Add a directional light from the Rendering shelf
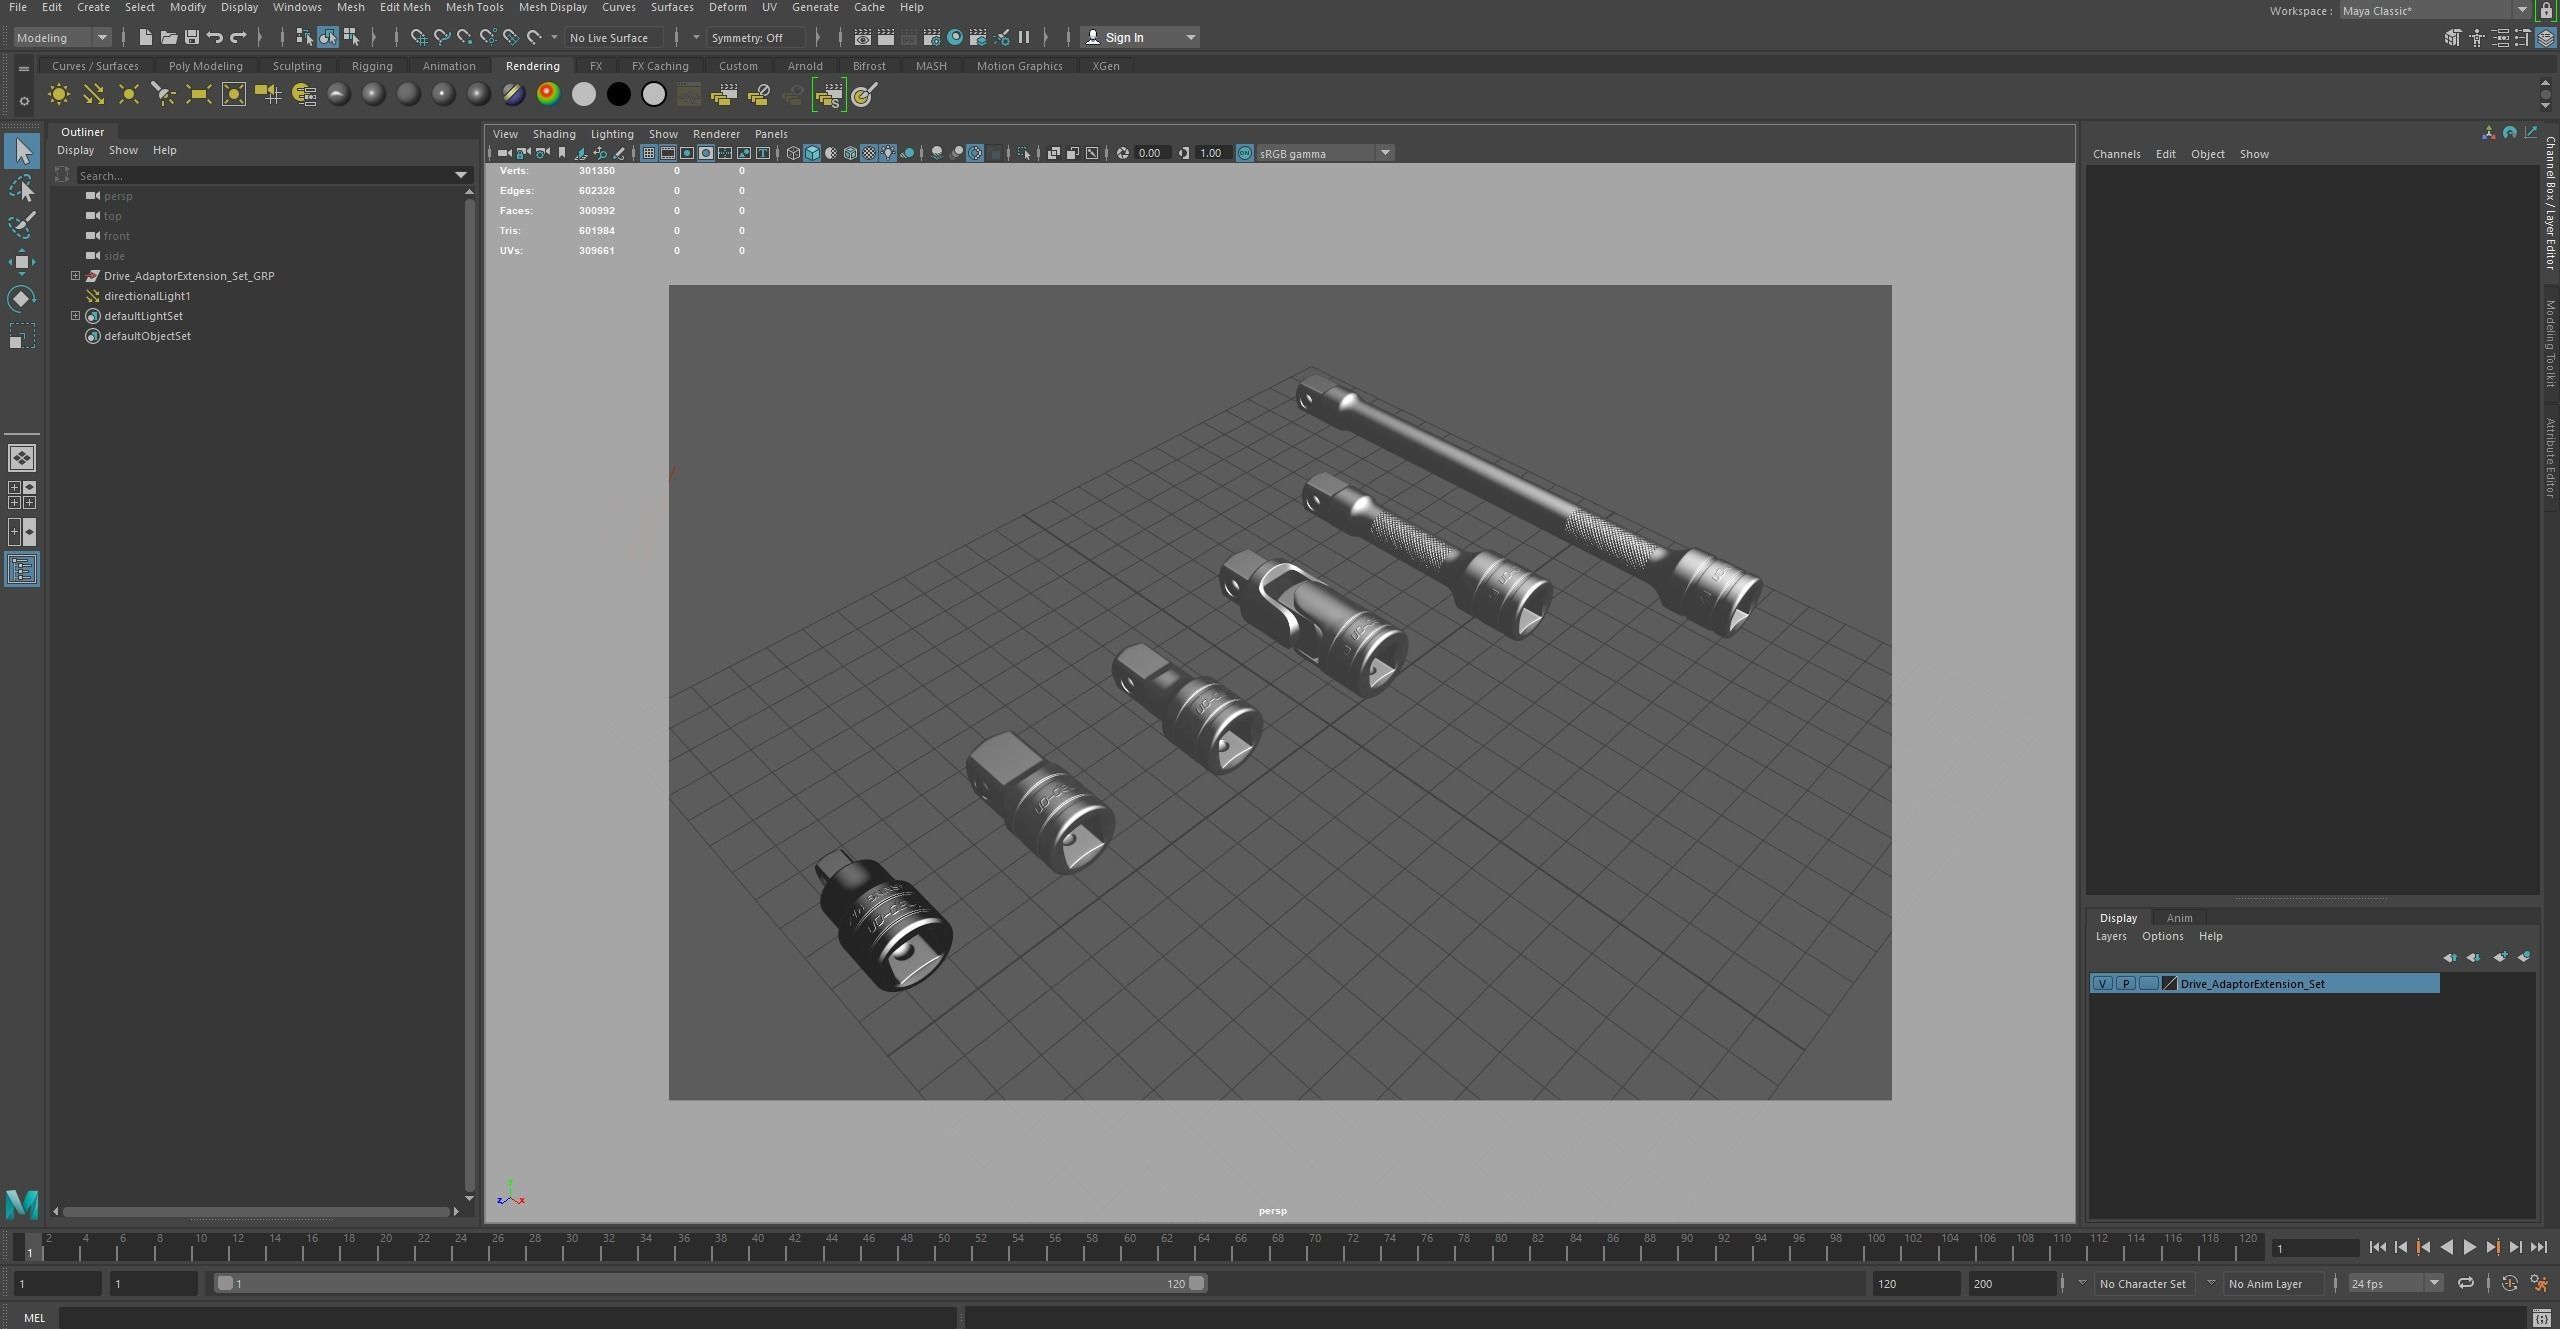Screen dimensions: 2560x1329 [94, 95]
